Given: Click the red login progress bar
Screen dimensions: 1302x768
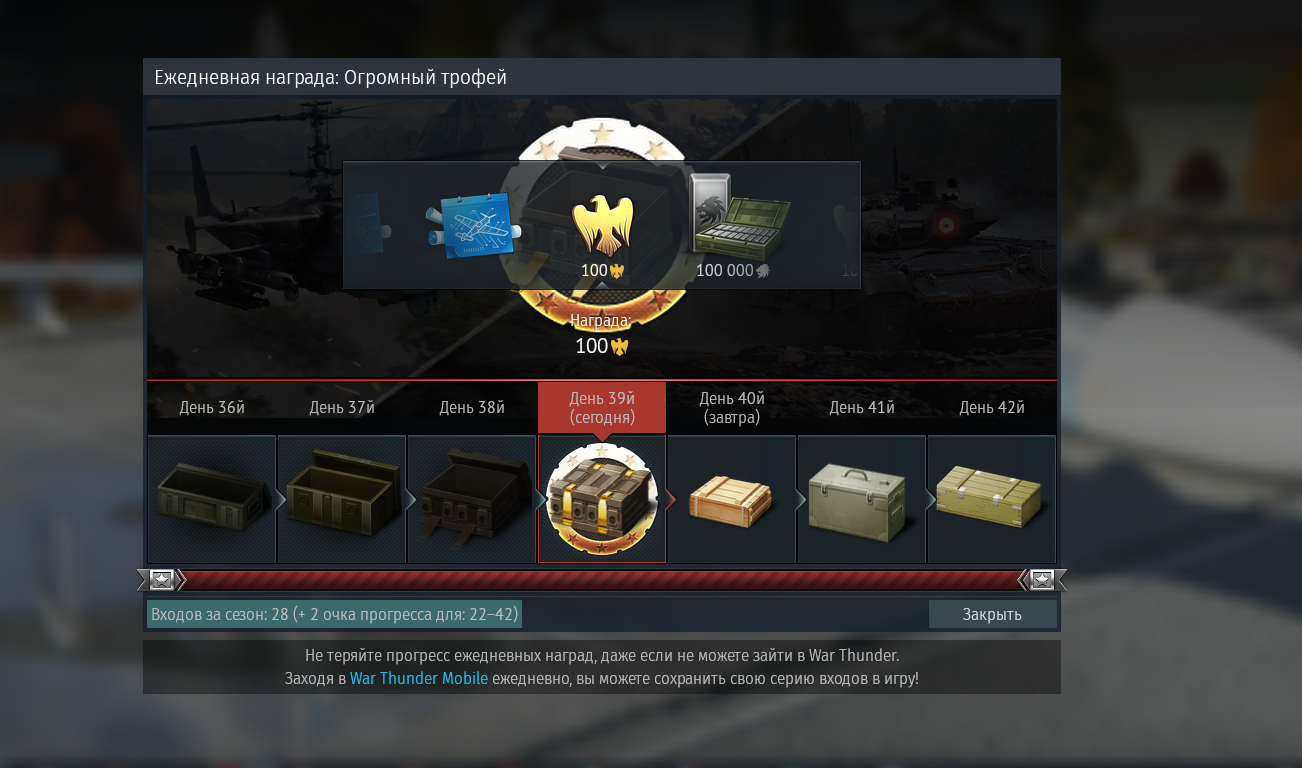Looking at the screenshot, I should coord(602,580).
